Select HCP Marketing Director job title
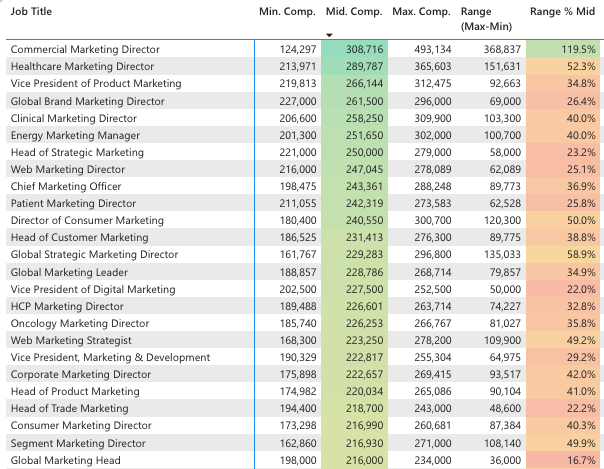This screenshot has height=469, width=604. click(x=67, y=306)
